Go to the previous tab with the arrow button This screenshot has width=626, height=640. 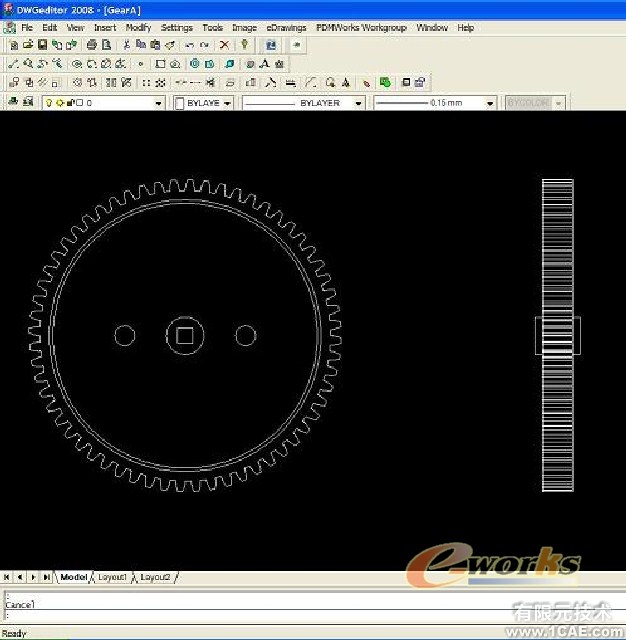pos(20,577)
